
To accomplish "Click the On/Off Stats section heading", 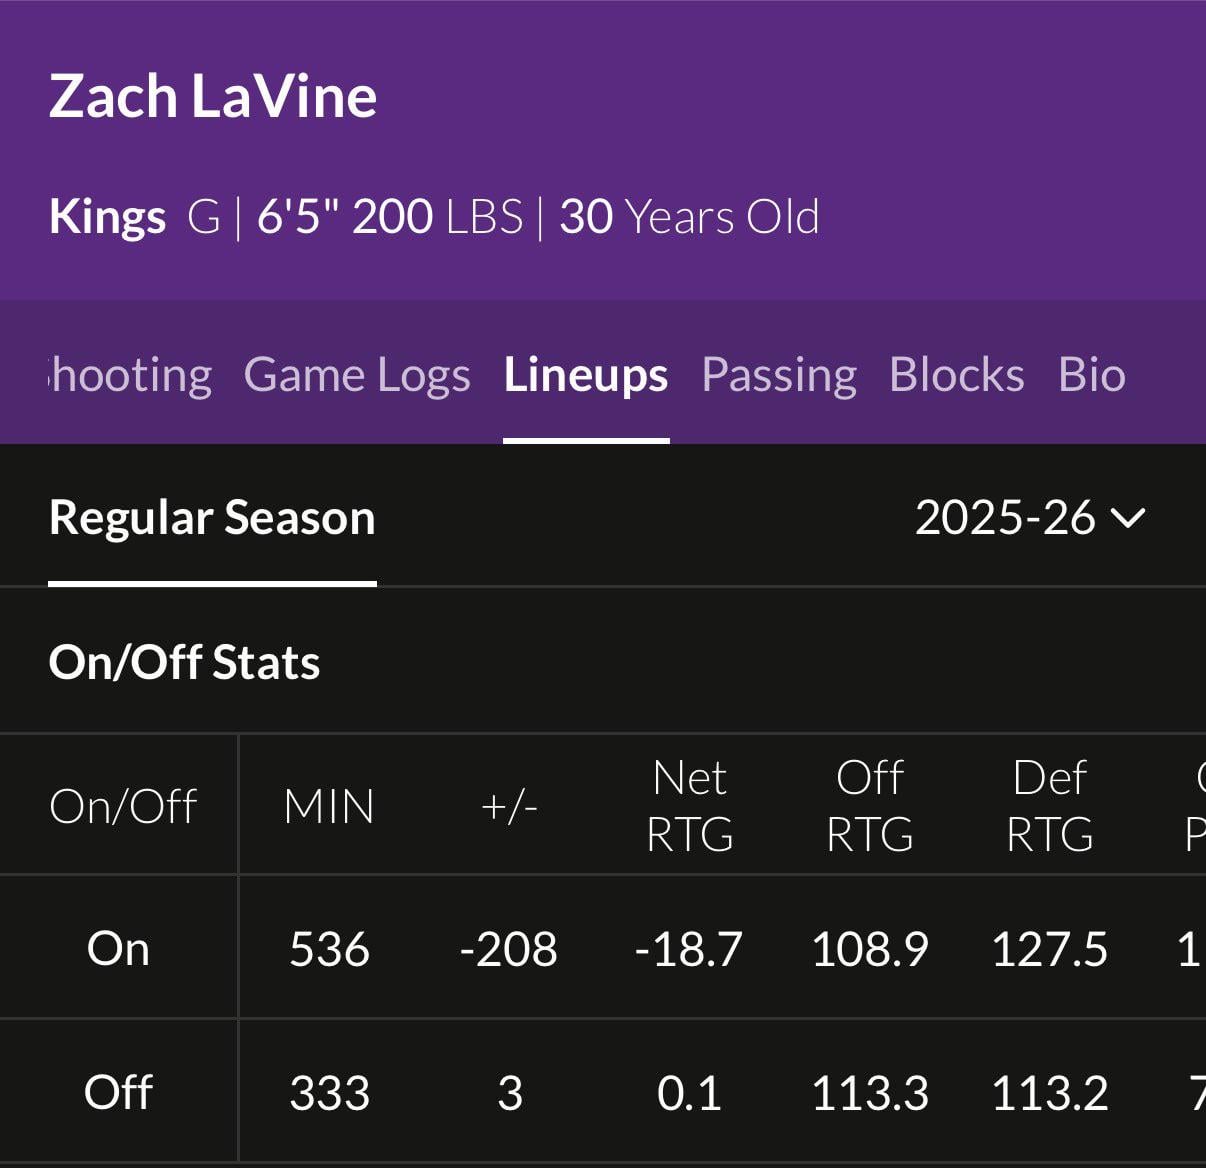I will [185, 662].
